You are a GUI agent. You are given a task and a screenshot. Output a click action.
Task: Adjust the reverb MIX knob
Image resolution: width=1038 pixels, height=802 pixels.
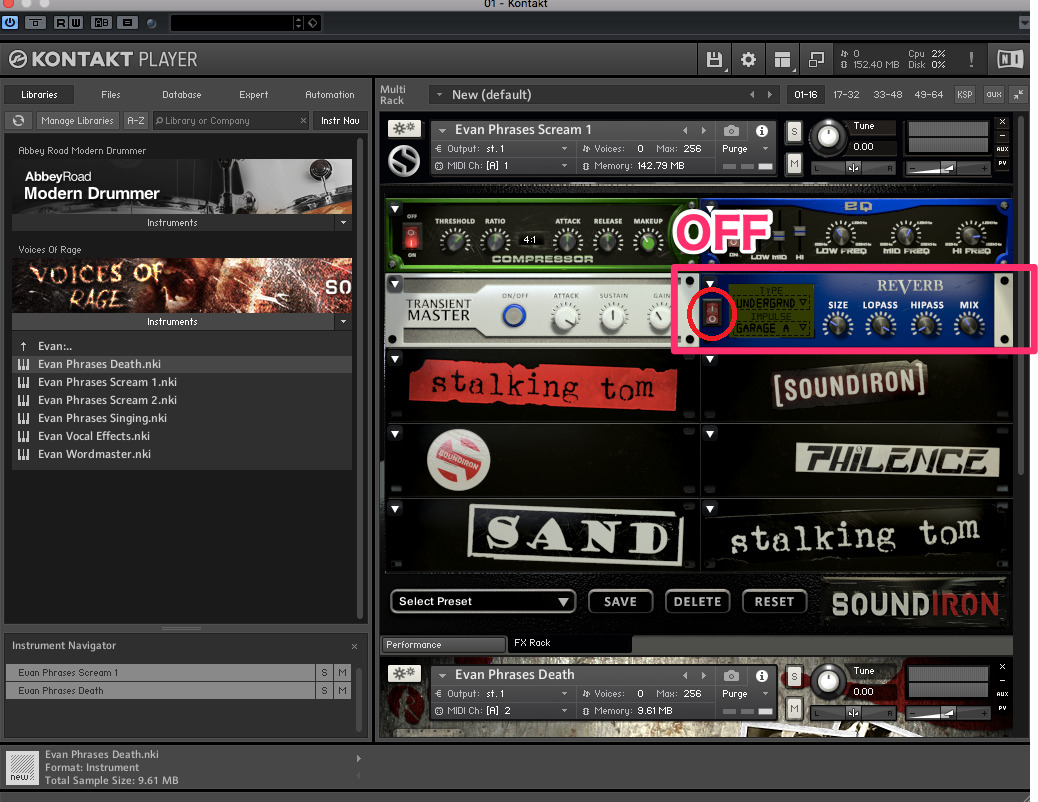coord(968,324)
